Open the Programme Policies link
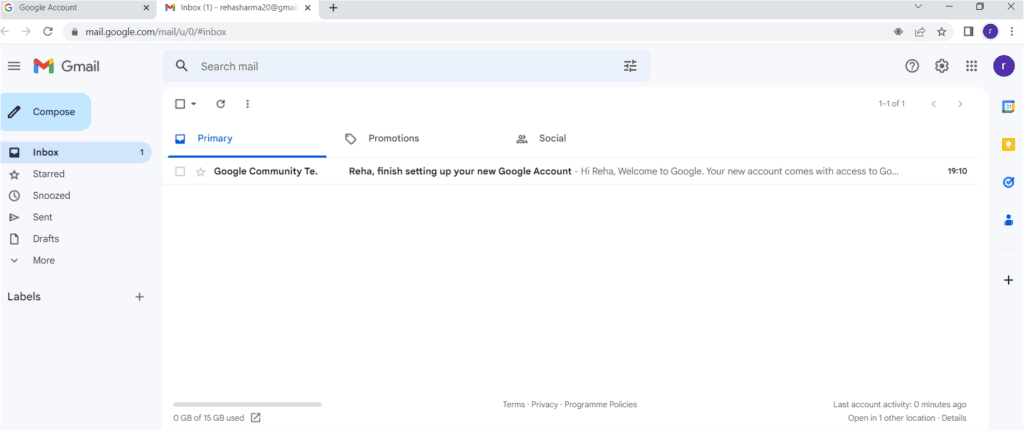1024x431 pixels. click(601, 405)
